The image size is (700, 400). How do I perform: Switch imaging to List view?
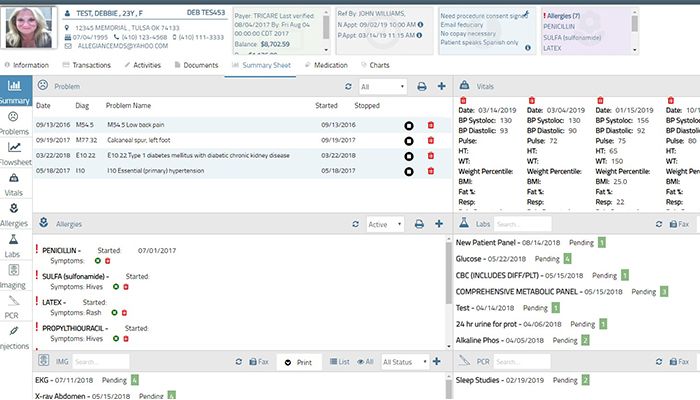339,362
